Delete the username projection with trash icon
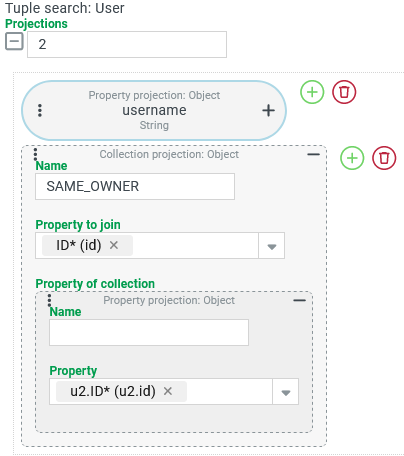 click(344, 92)
